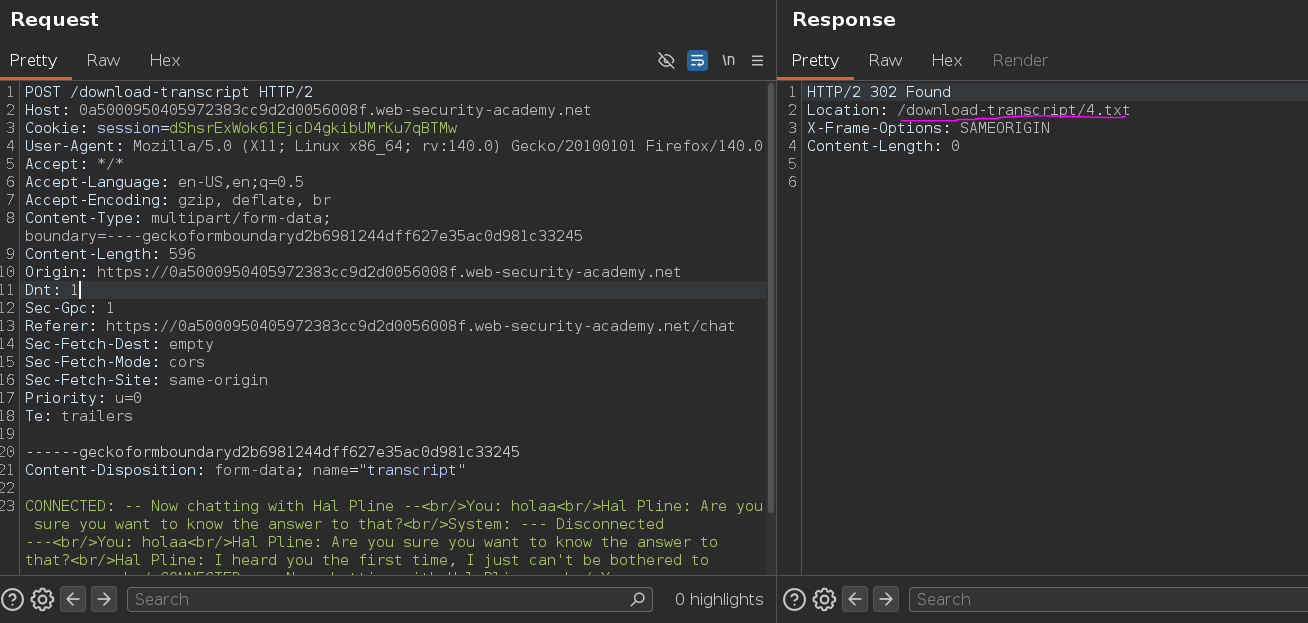The width and height of the screenshot is (1308, 623).
Task: Click the Priority: u=0 line
Action: tap(83, 398)
